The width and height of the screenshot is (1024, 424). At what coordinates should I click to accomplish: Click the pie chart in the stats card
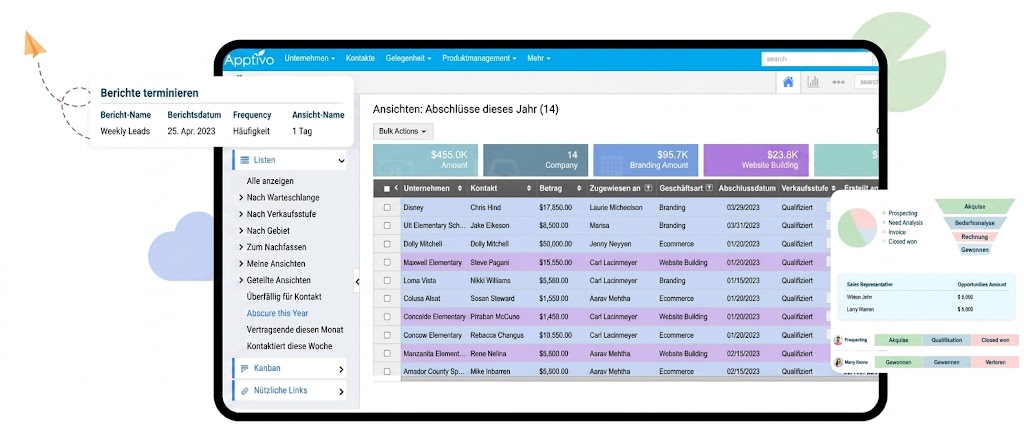point(857,227)
